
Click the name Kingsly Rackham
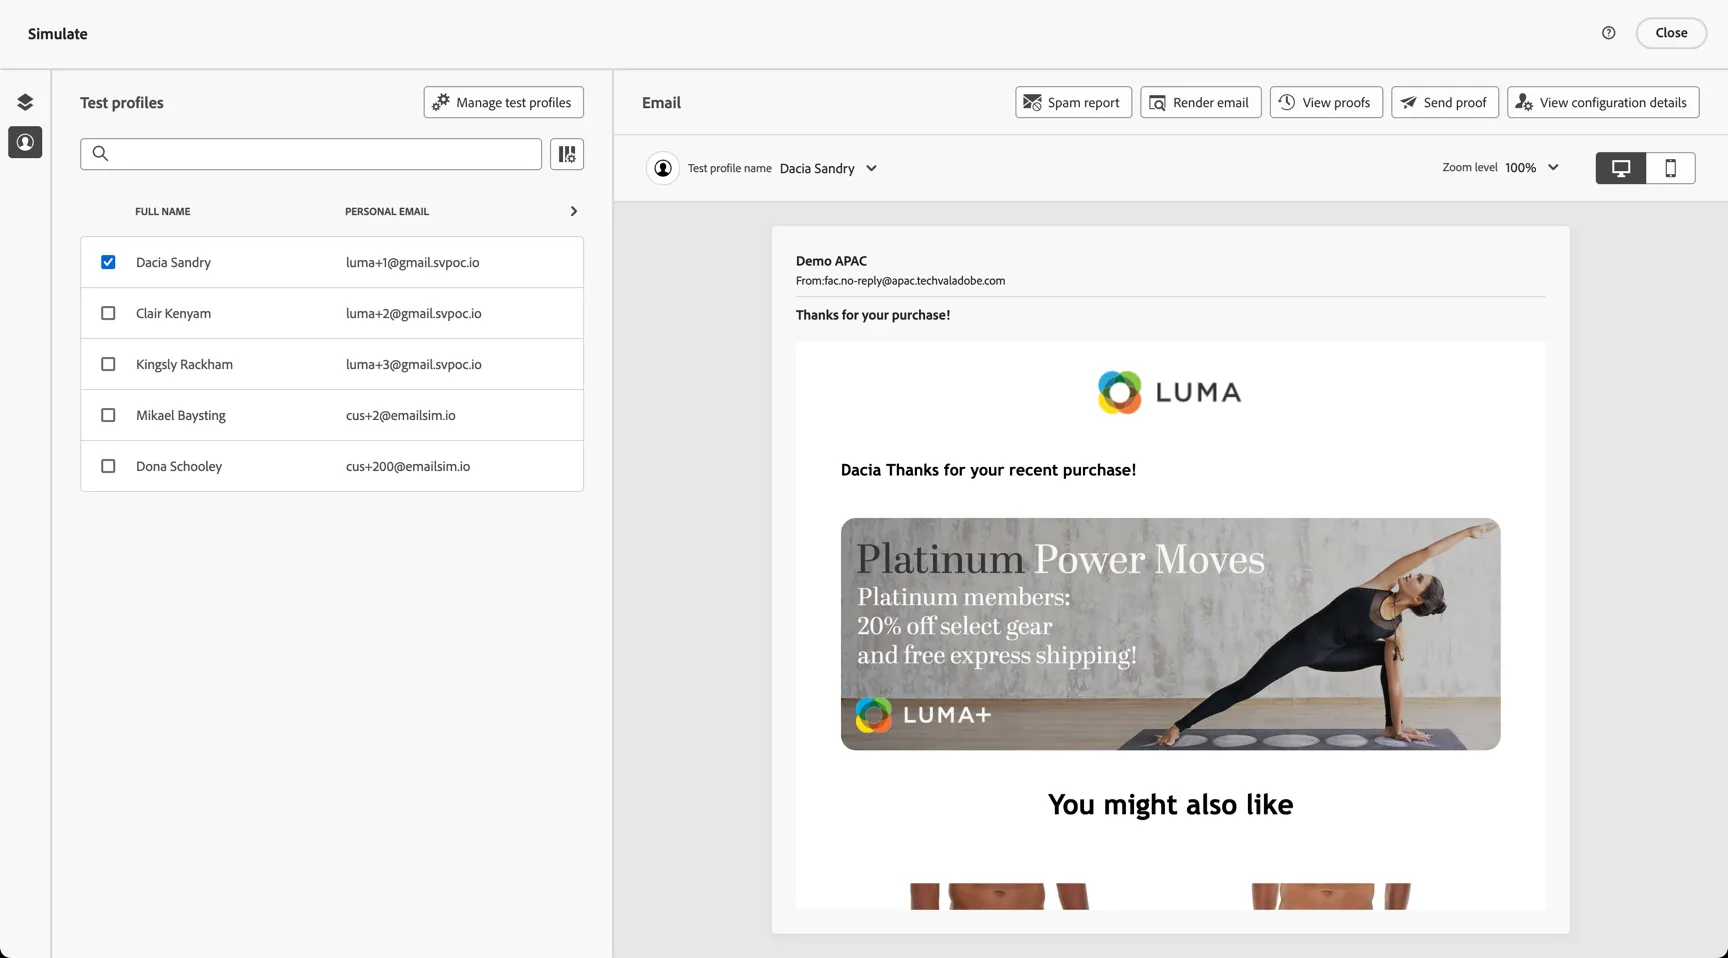pyautogui.click(x=184, y=364)
